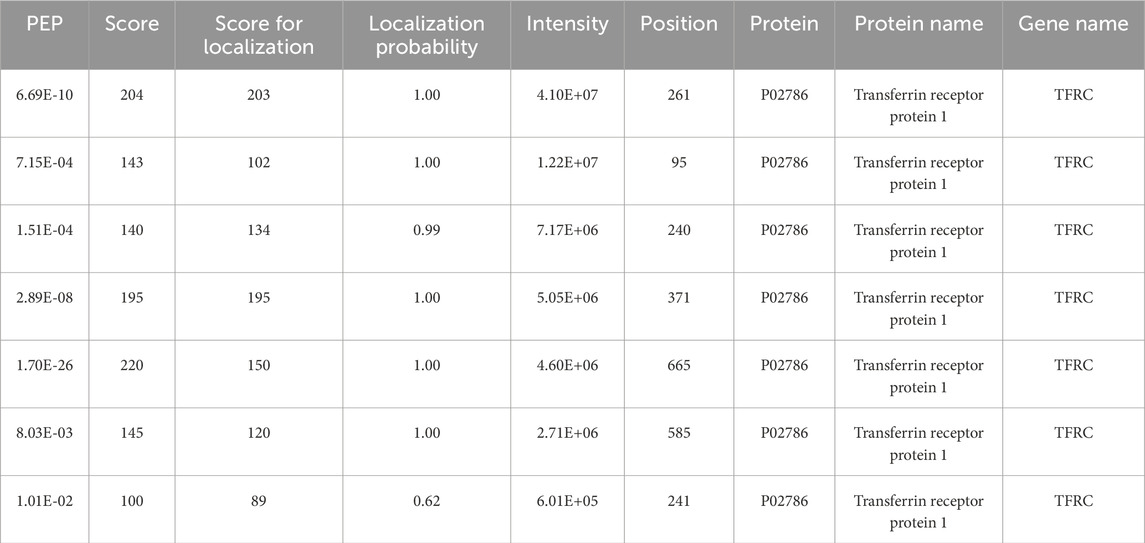Click the score cell showing 220
This screenshot has height=543, width=1145.
(x=131, y=366)
